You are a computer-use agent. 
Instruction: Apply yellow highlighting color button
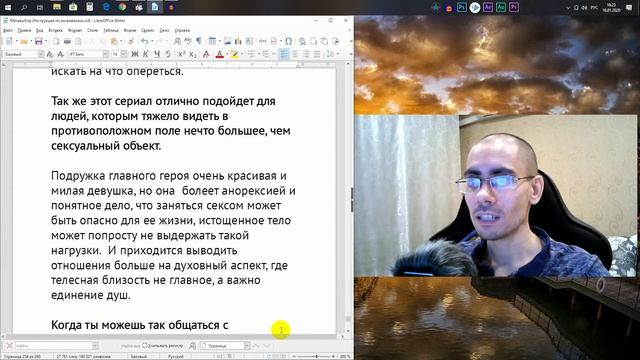click(x=234, y=54)
